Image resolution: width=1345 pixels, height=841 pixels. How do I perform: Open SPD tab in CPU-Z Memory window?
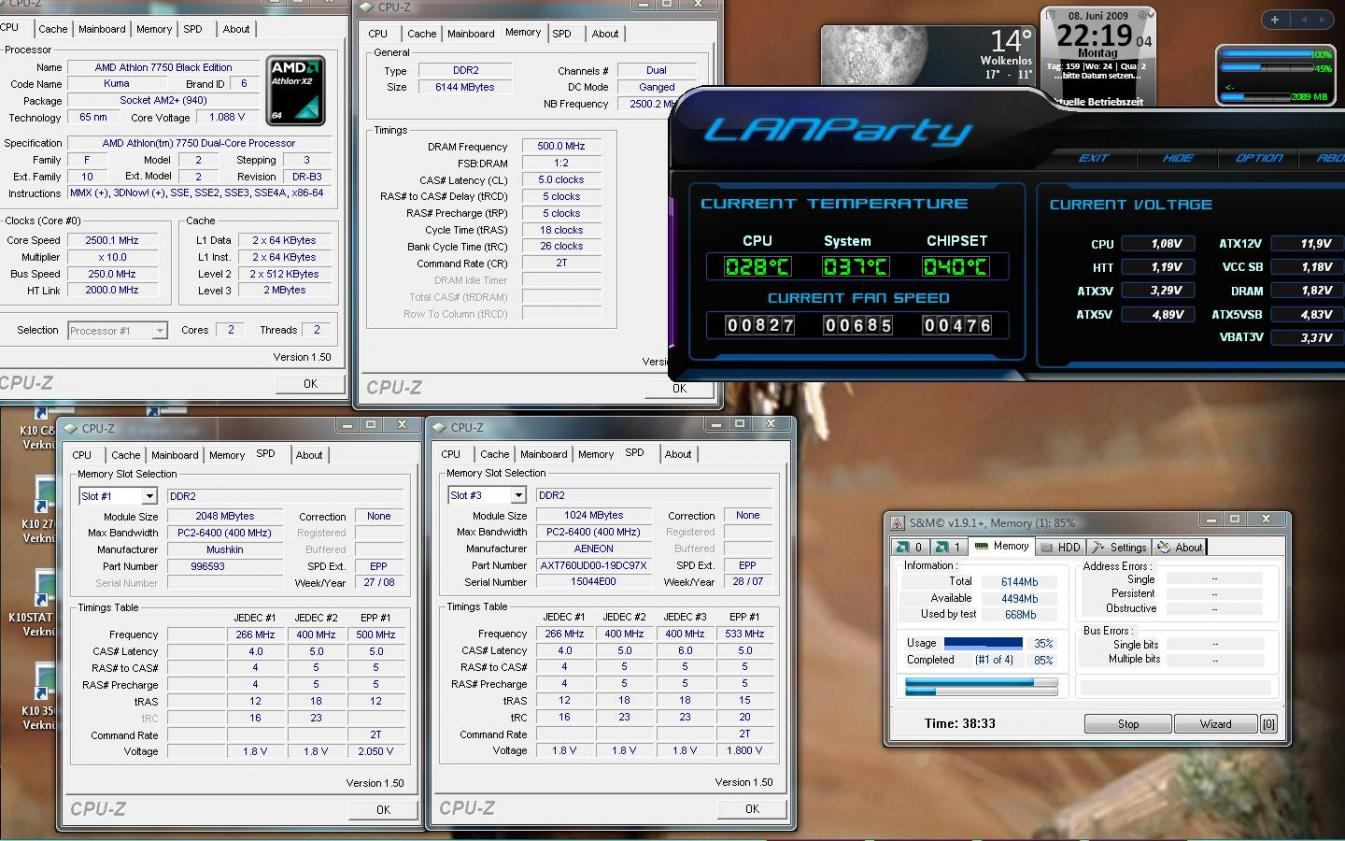562,34
